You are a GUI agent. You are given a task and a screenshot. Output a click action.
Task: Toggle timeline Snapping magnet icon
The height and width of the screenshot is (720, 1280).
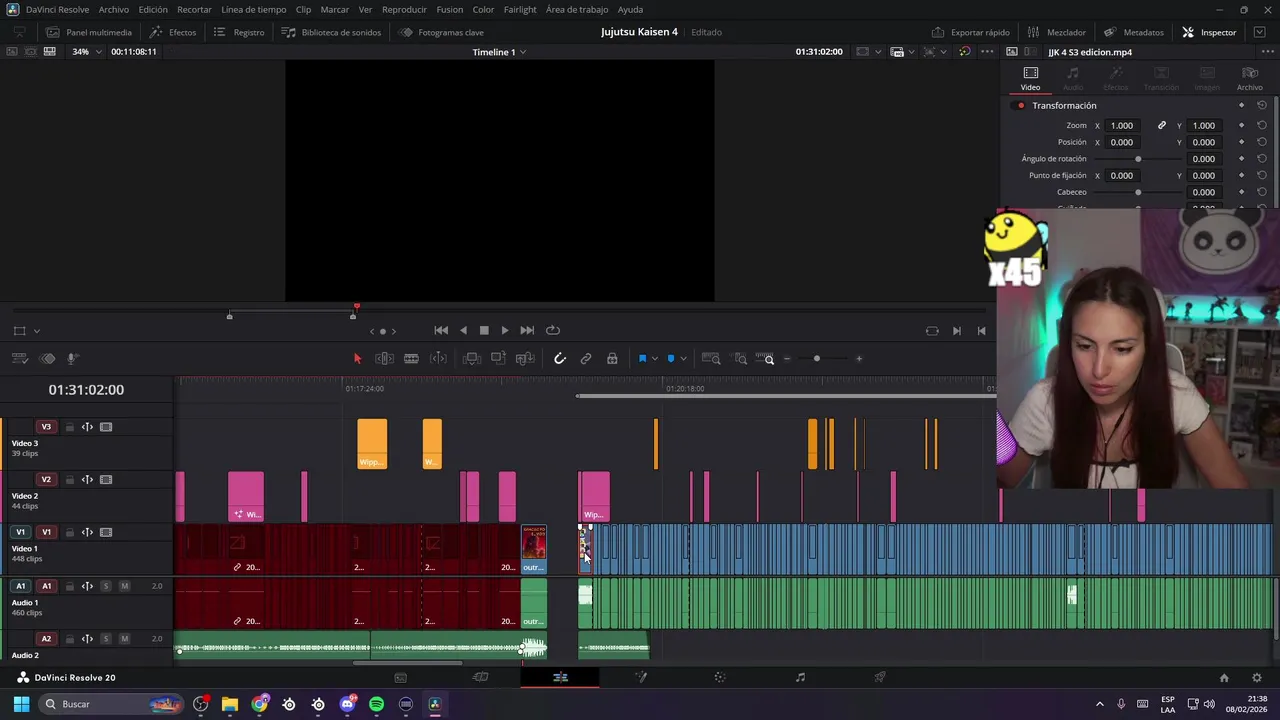(x=560, y=359)
